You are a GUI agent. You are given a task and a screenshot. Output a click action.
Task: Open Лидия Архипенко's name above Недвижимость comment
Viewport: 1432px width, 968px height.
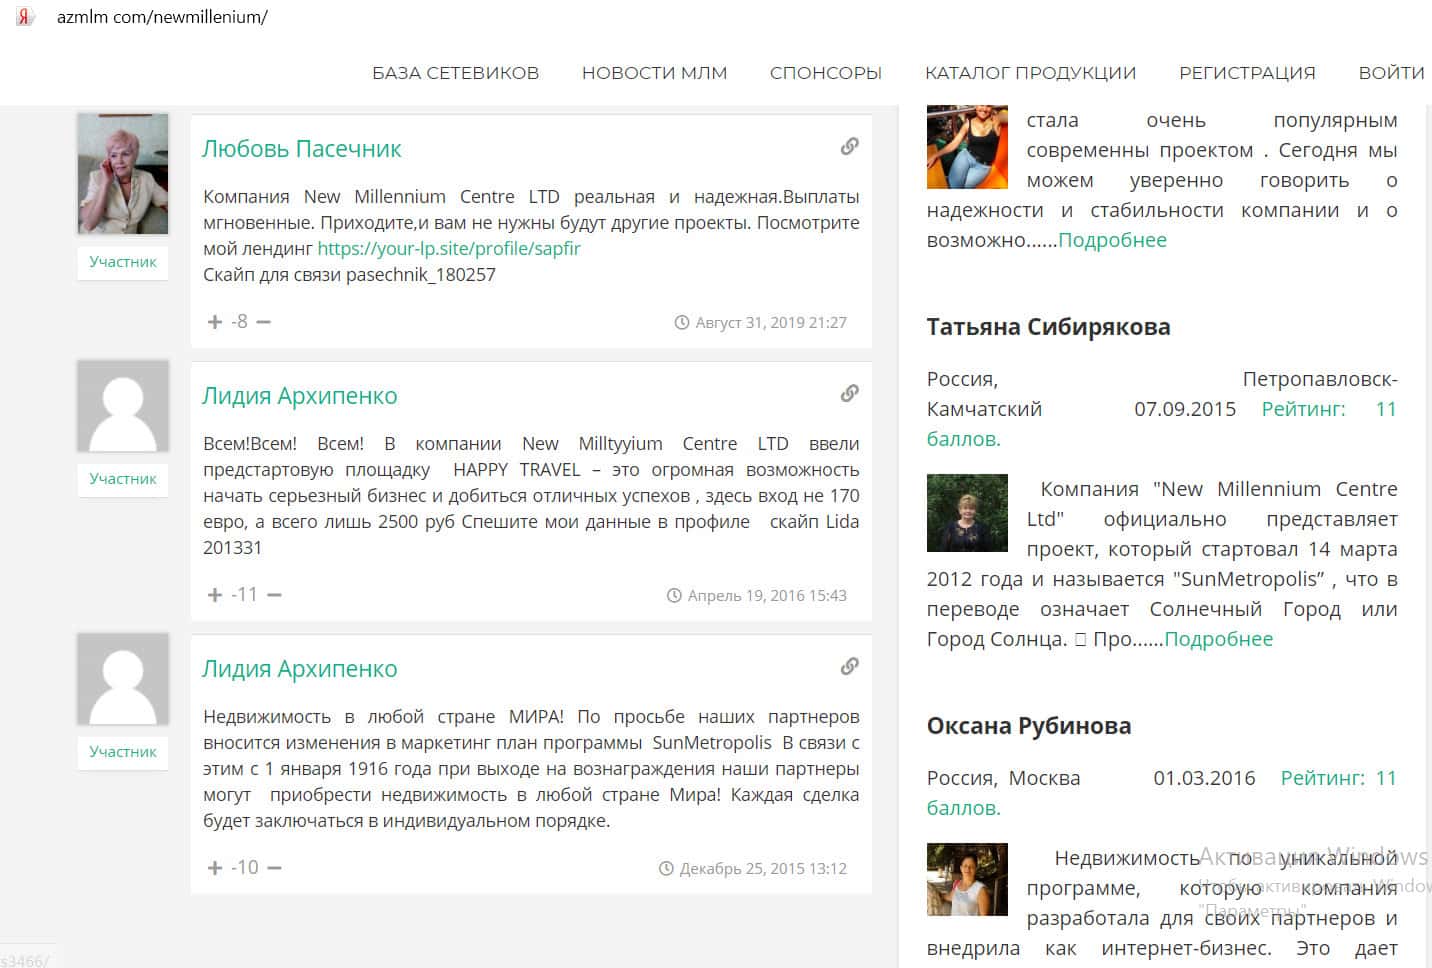[299, 669]
